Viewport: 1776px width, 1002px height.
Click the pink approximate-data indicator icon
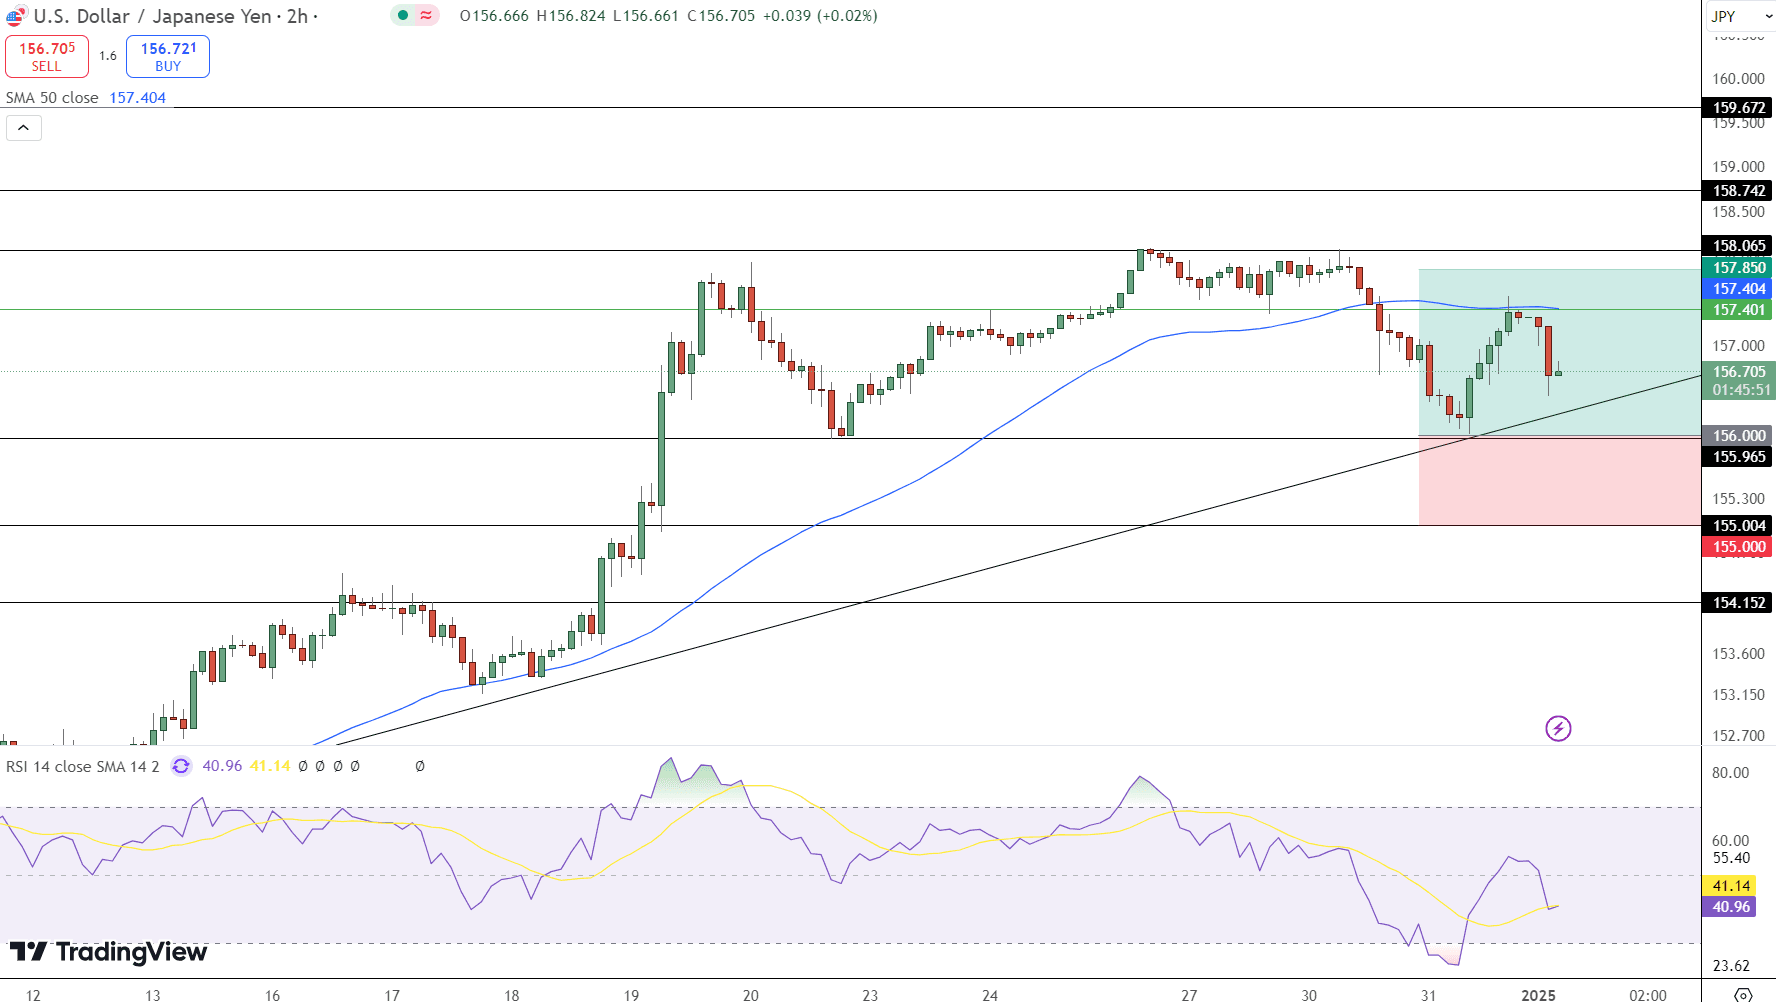pos(426,15)
